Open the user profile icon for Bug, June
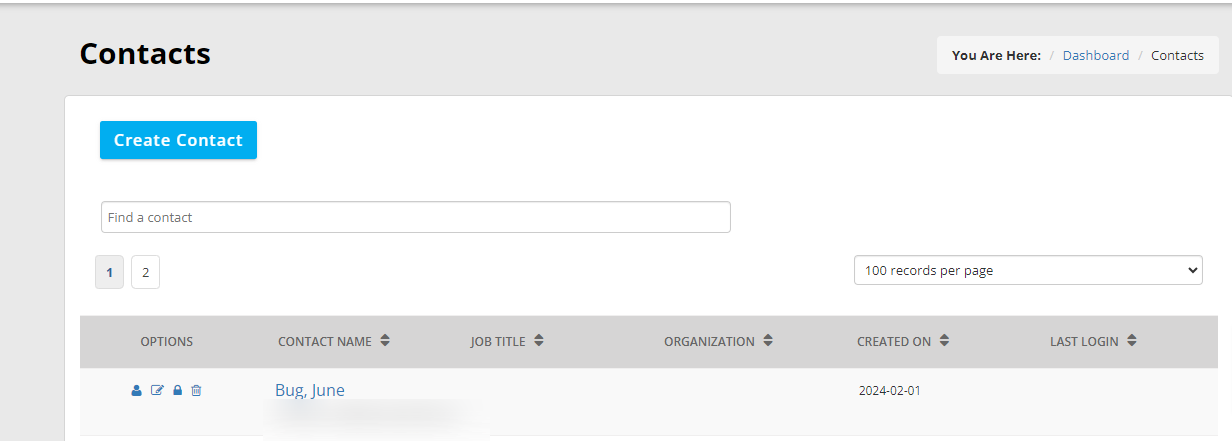The width and height of the screenshot is (1232, 441). tap(137, 390)
